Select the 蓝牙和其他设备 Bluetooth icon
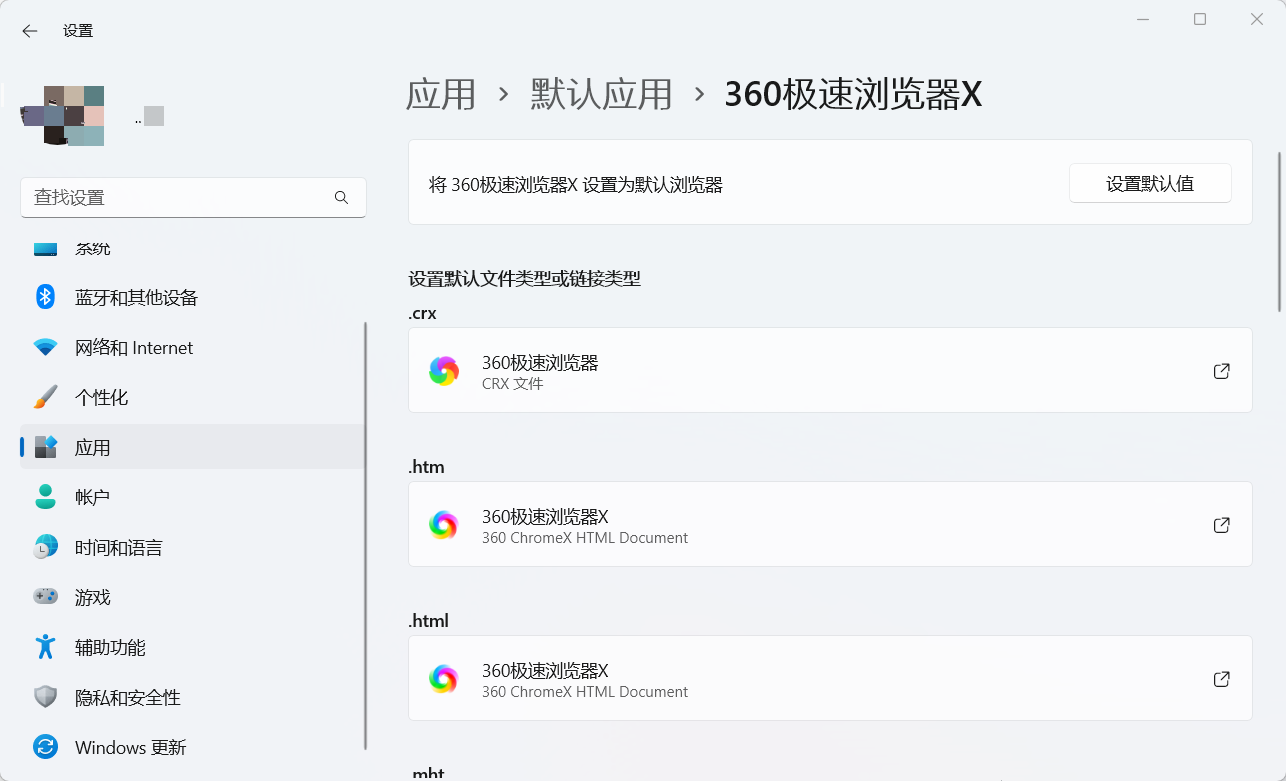 (46, 297)
